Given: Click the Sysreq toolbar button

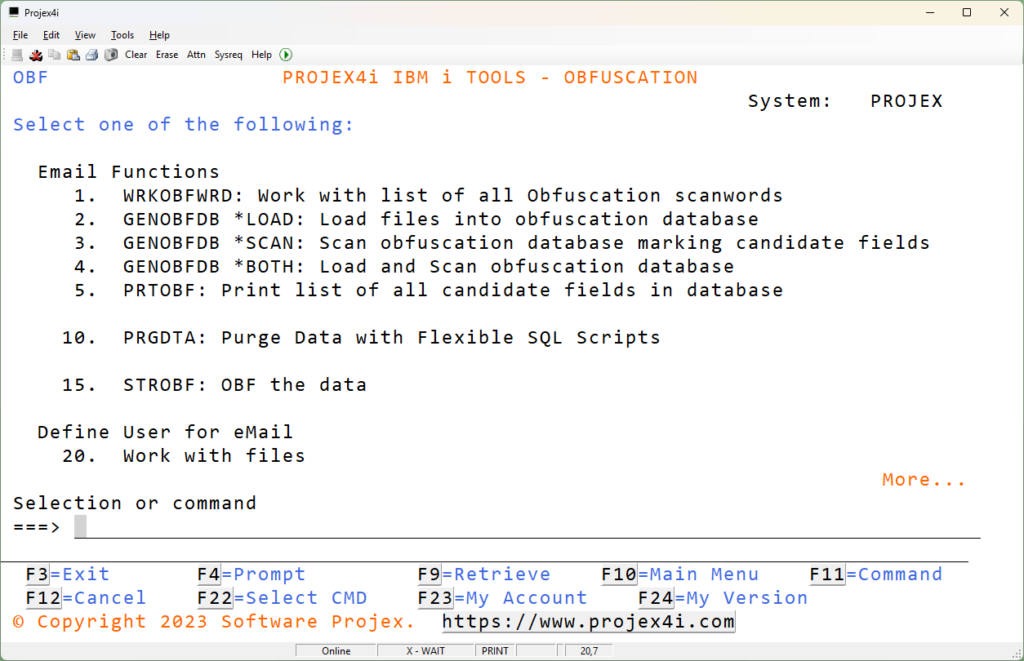Looking at the screenshot, I should [228, 55].
